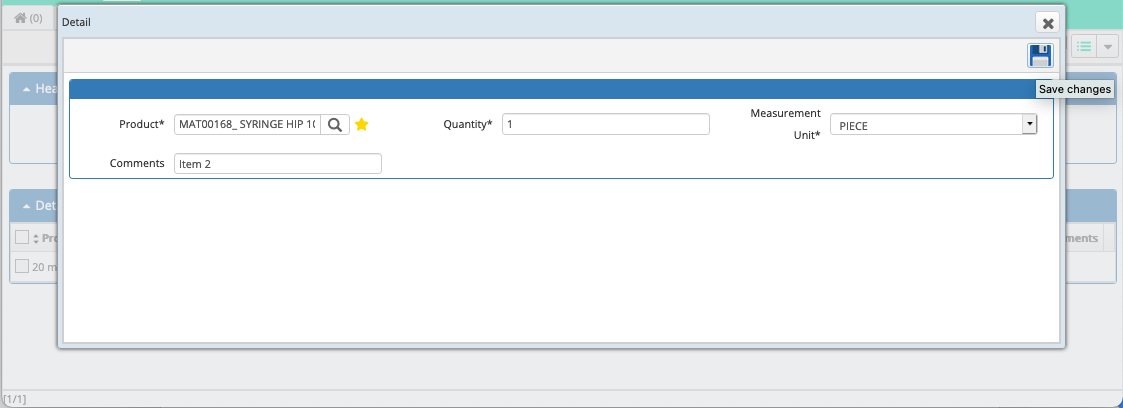Image resolution: width=1123 pixels, height=408 pixels.
Task: Edit the Product field
Action: [247, 125]
